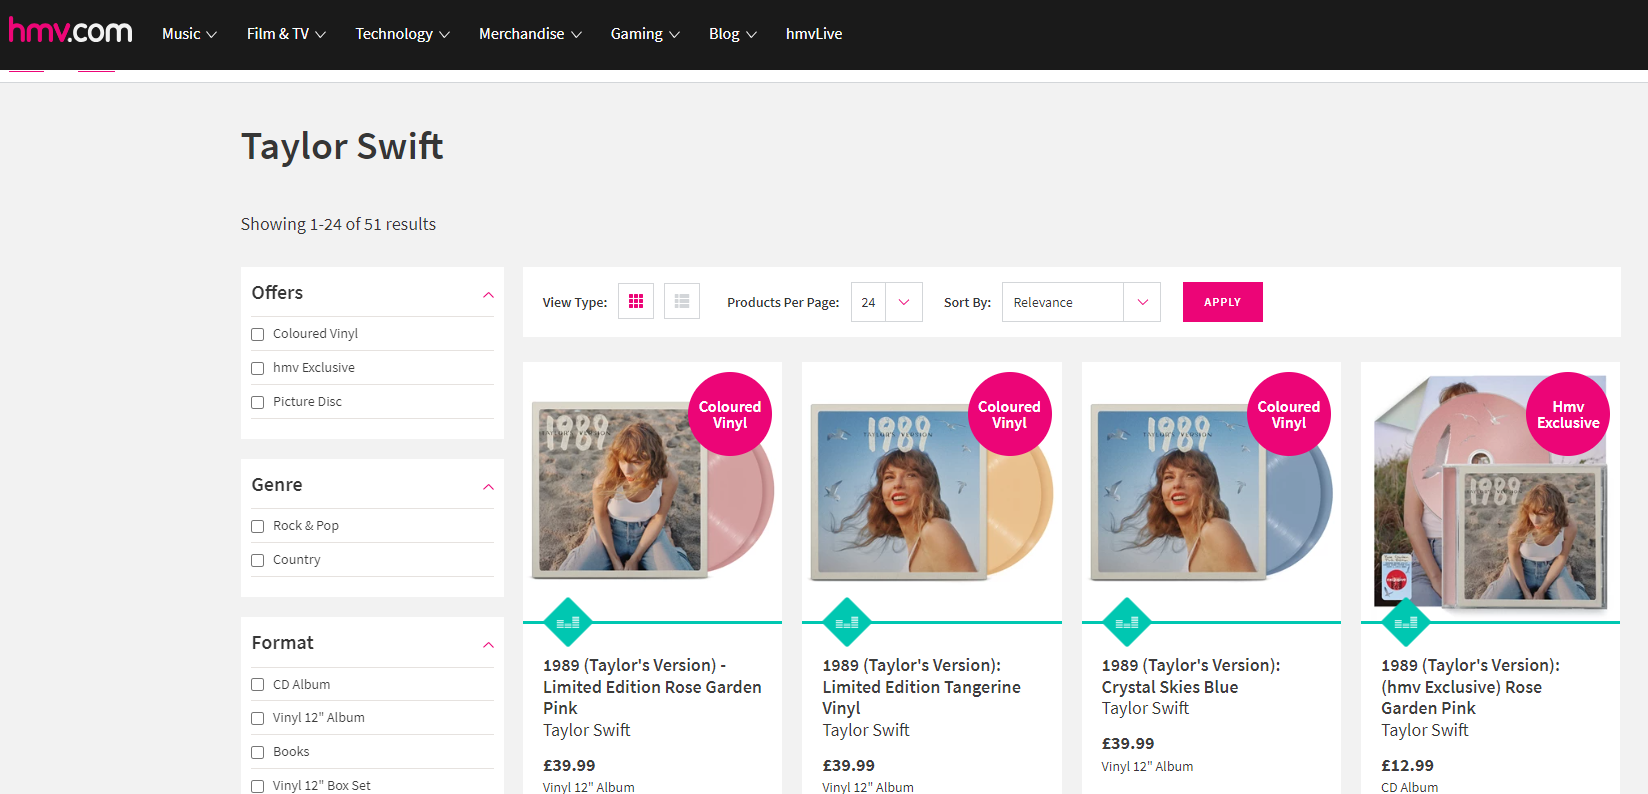Viewport: 1648px width, 794px height.
Task: Open the Gaming menu
Action: coord(645,34)
